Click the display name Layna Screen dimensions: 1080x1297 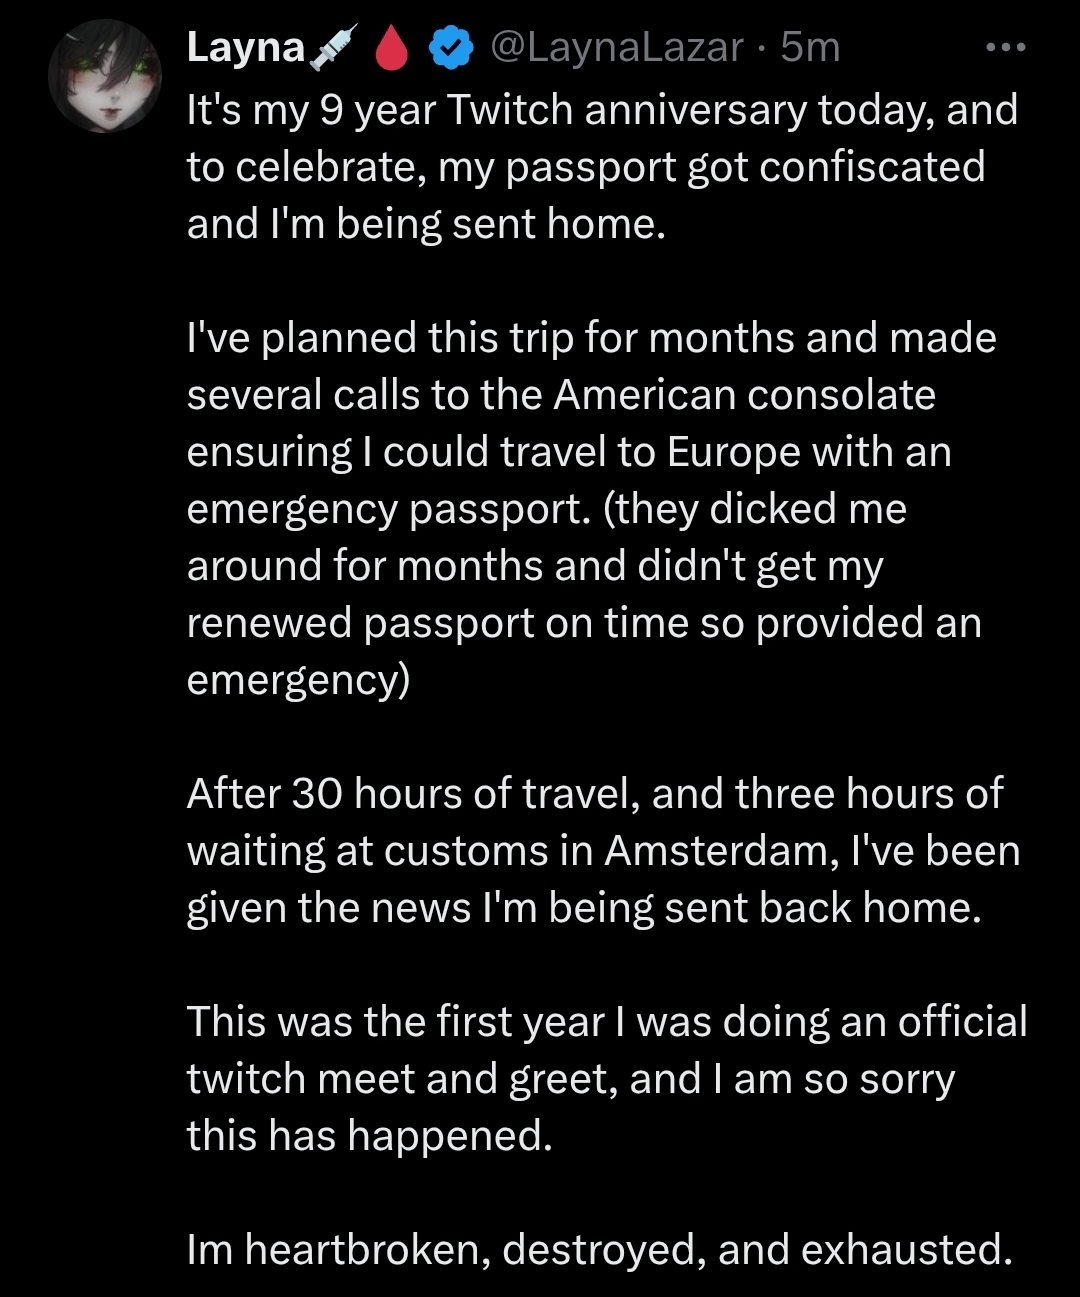click(245, 47)
